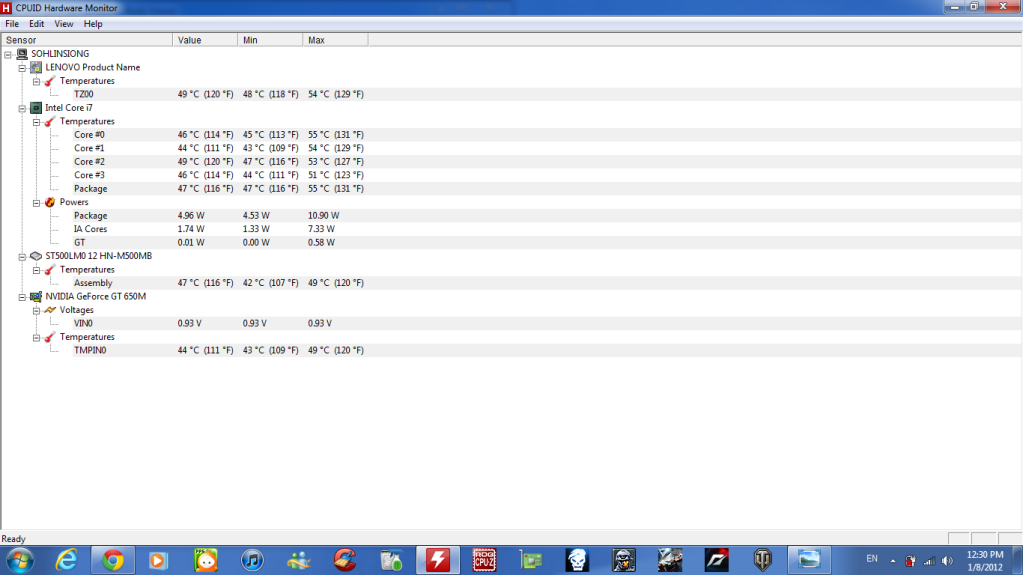
Task: Collapse the Powers tree branch
Action: pos(36,202)
